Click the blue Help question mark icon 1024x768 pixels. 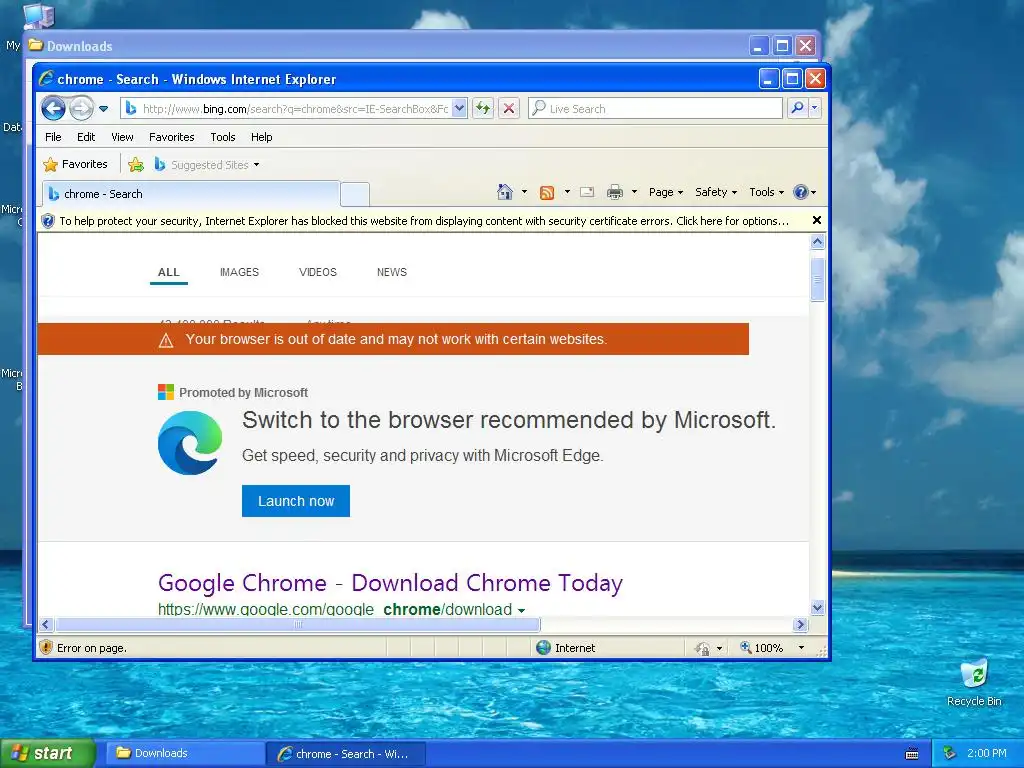click(x=801, y=192)
